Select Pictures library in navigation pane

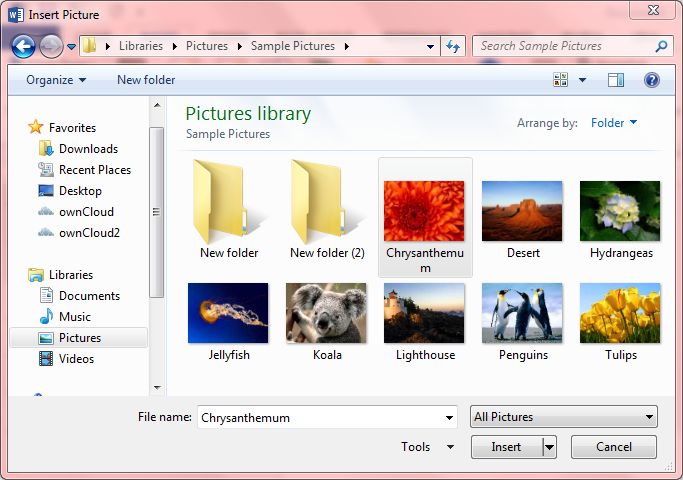(79, 338)
